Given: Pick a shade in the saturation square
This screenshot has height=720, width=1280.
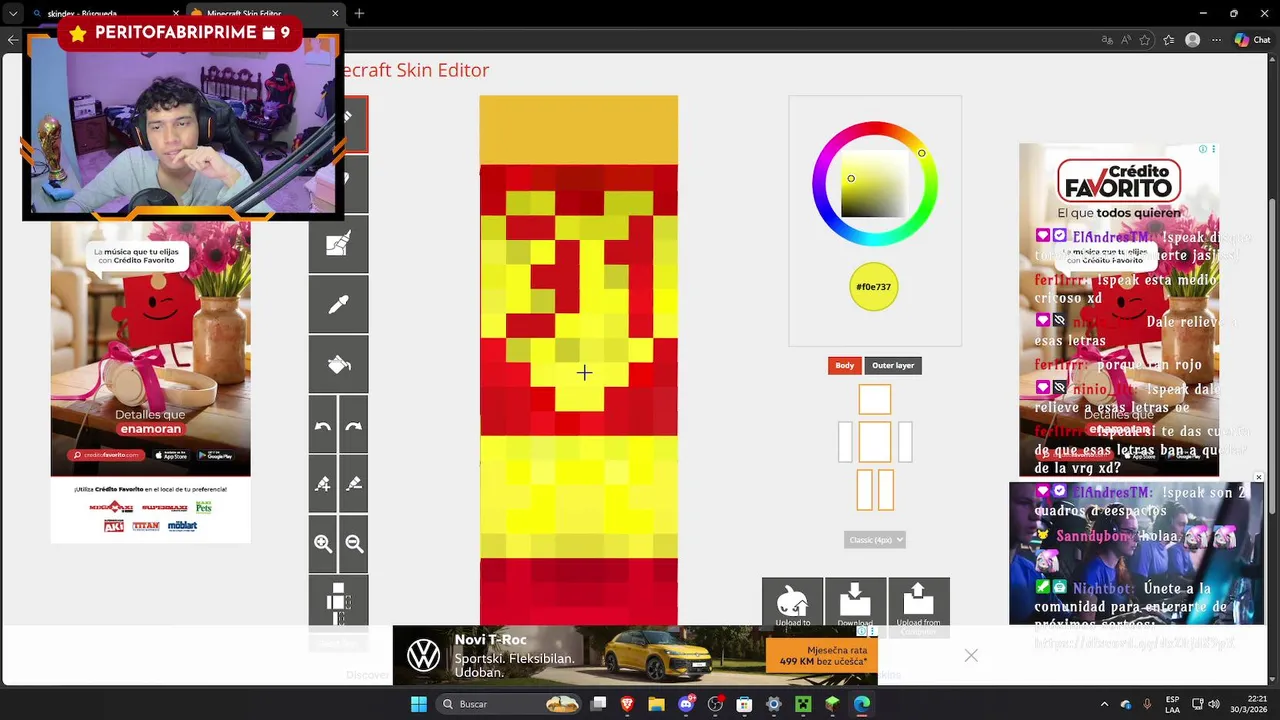Looking at the screenshot, I should [874, 185].
